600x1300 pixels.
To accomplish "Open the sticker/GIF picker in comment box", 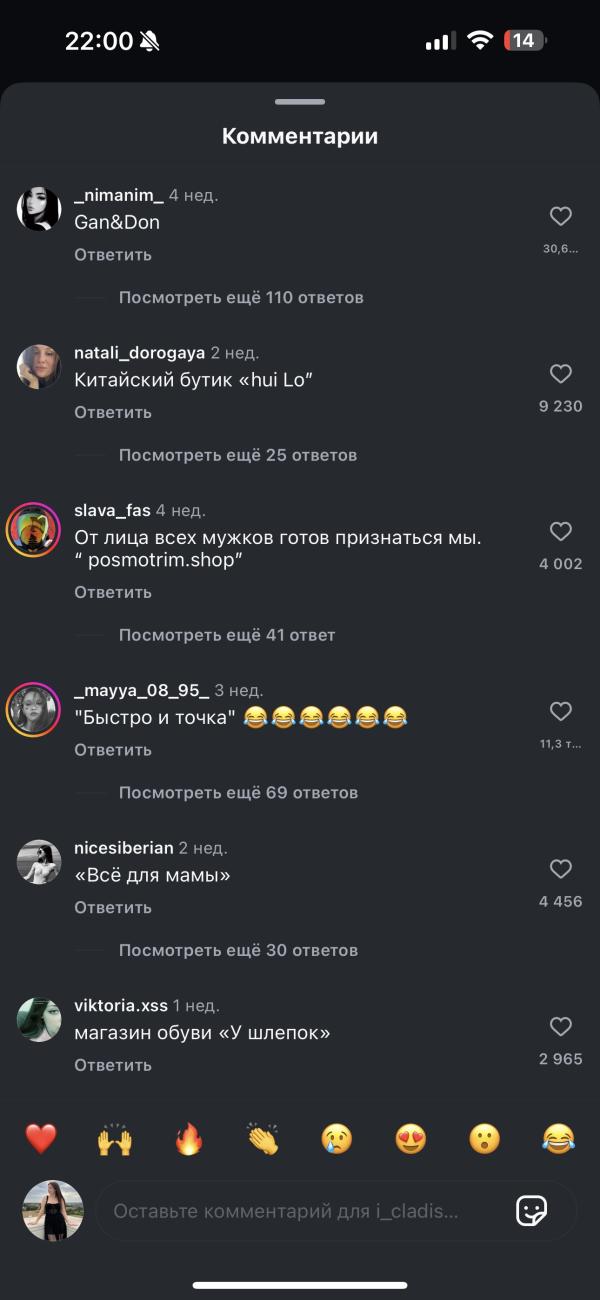I will 532,1211.
